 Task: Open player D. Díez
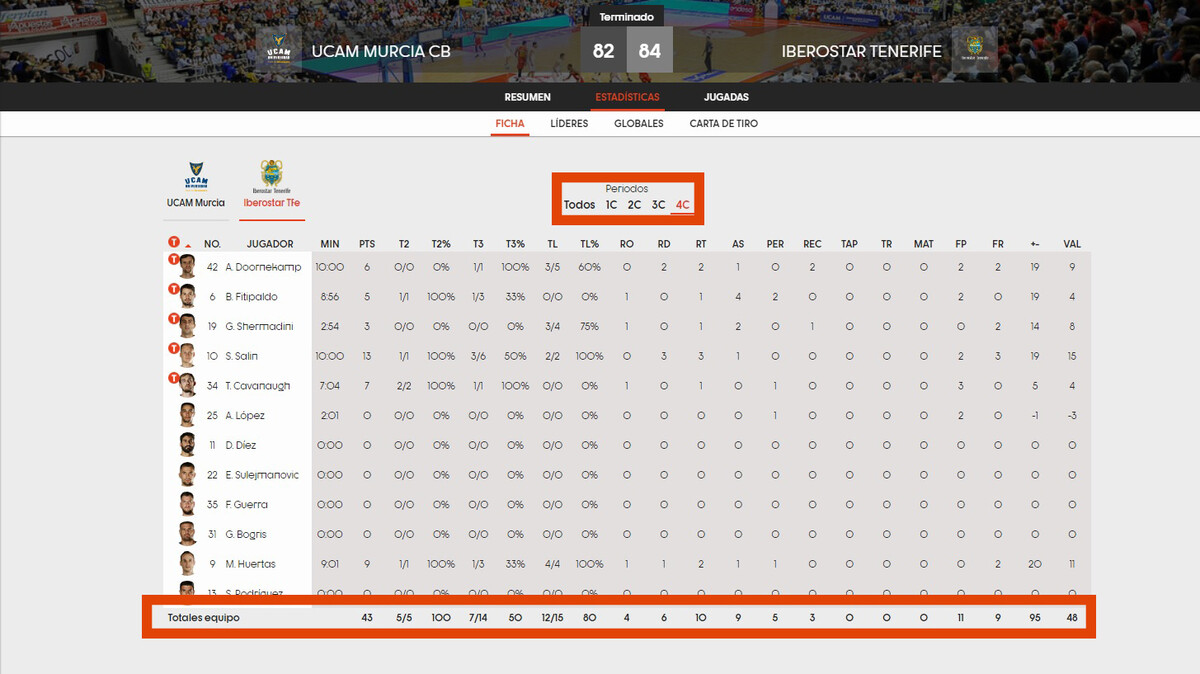(243, 445)
